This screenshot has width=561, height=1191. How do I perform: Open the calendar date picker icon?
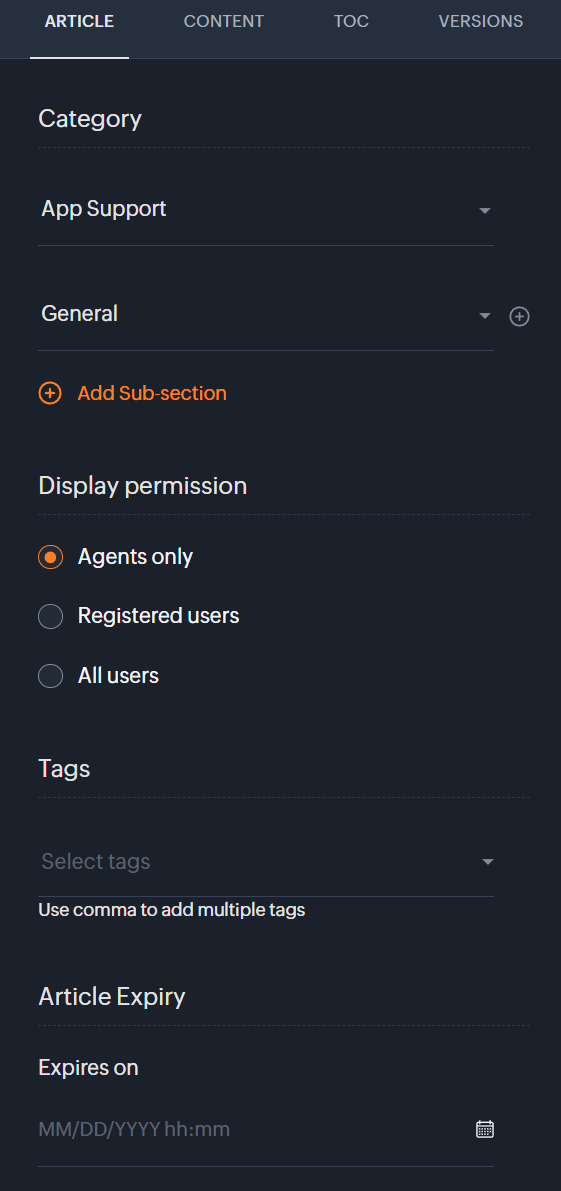point(484,1129)
